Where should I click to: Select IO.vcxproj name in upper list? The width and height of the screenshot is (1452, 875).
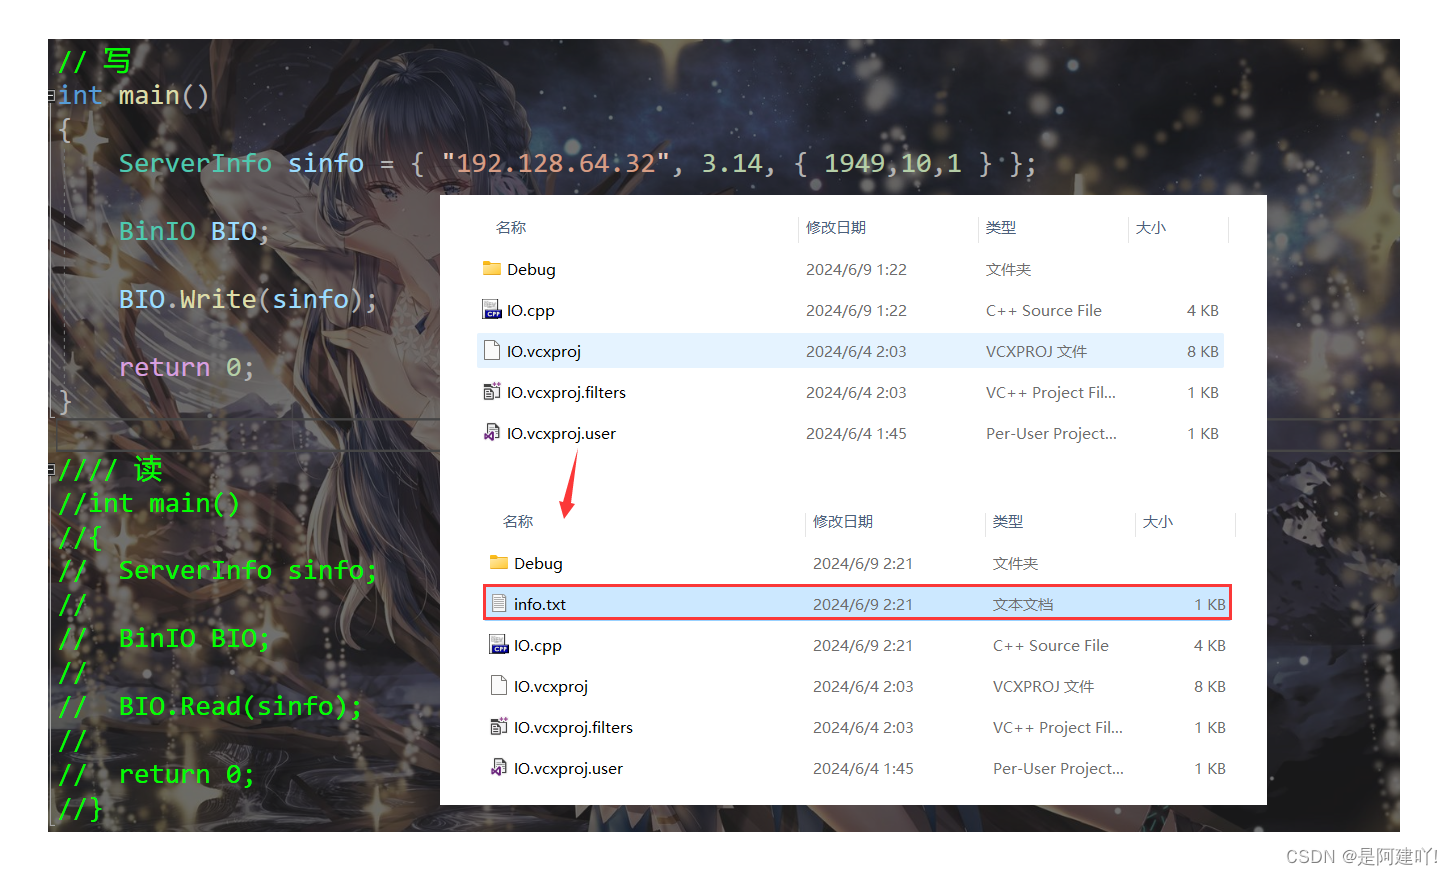click(x=544, y=352)
